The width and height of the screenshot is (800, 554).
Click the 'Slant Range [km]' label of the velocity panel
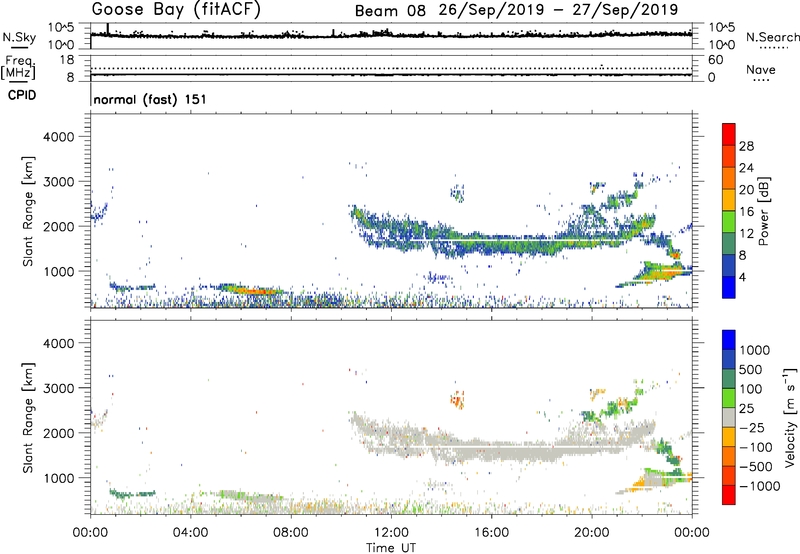pos(28,418)
